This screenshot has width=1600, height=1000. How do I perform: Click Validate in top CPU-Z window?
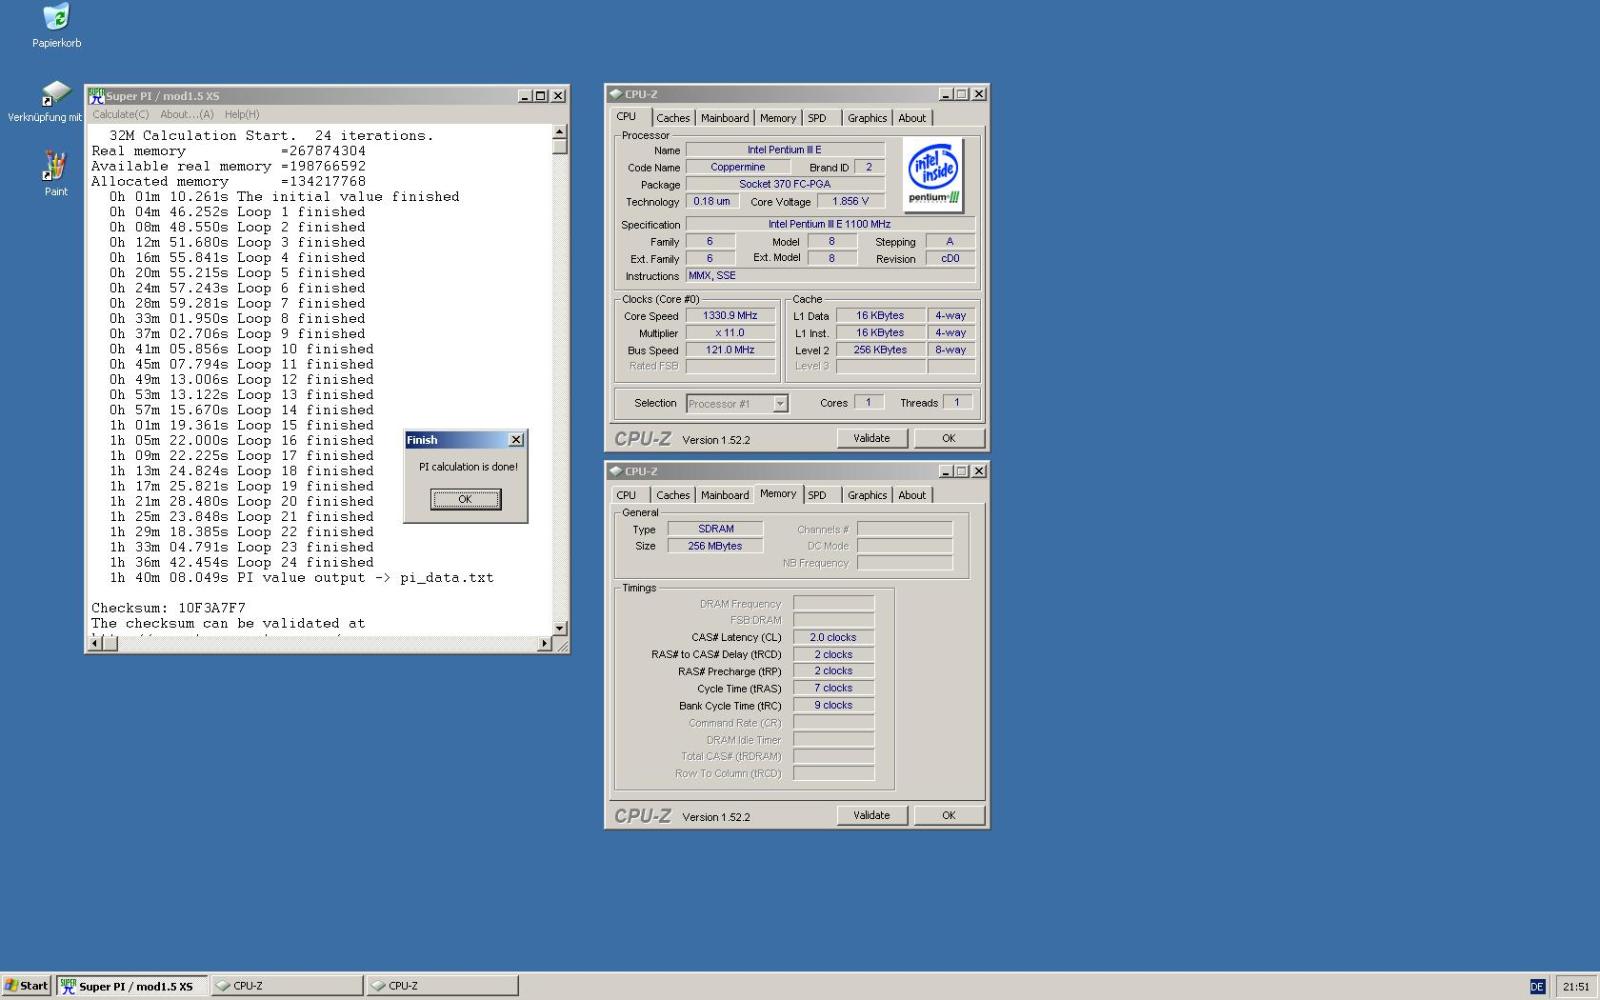coord(871,438)
